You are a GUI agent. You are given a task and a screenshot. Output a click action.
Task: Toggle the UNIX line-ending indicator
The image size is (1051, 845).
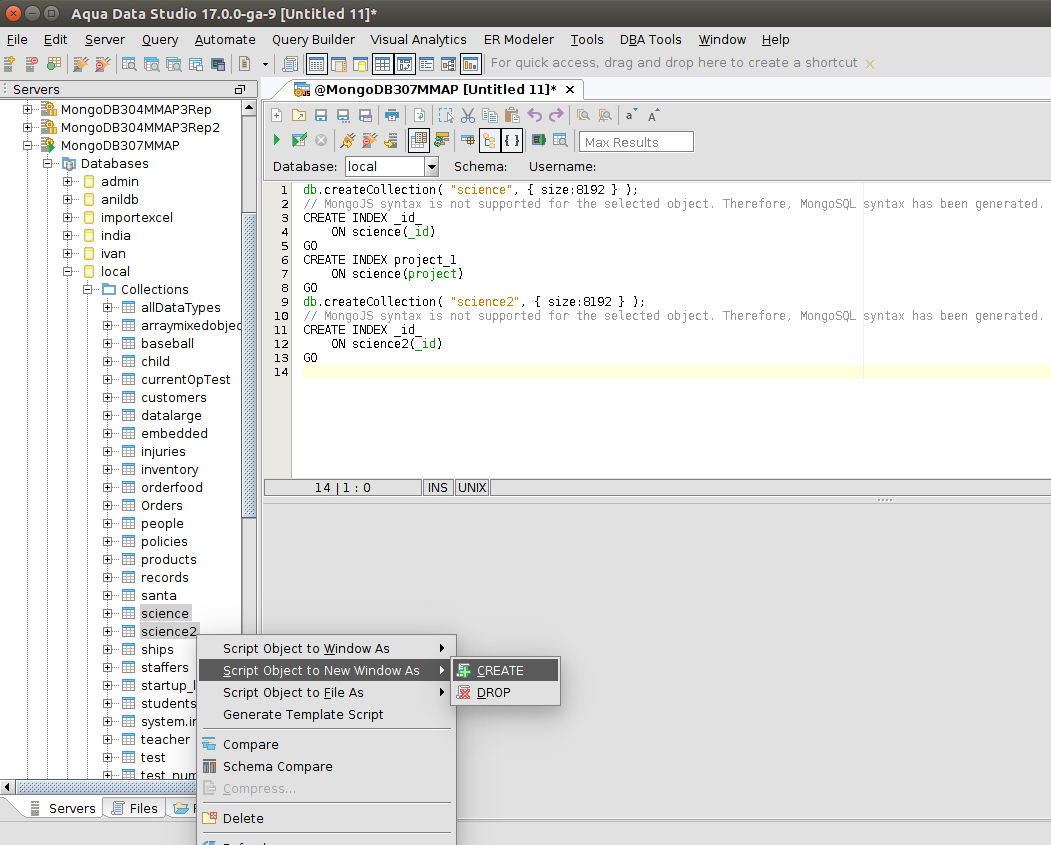472,487
